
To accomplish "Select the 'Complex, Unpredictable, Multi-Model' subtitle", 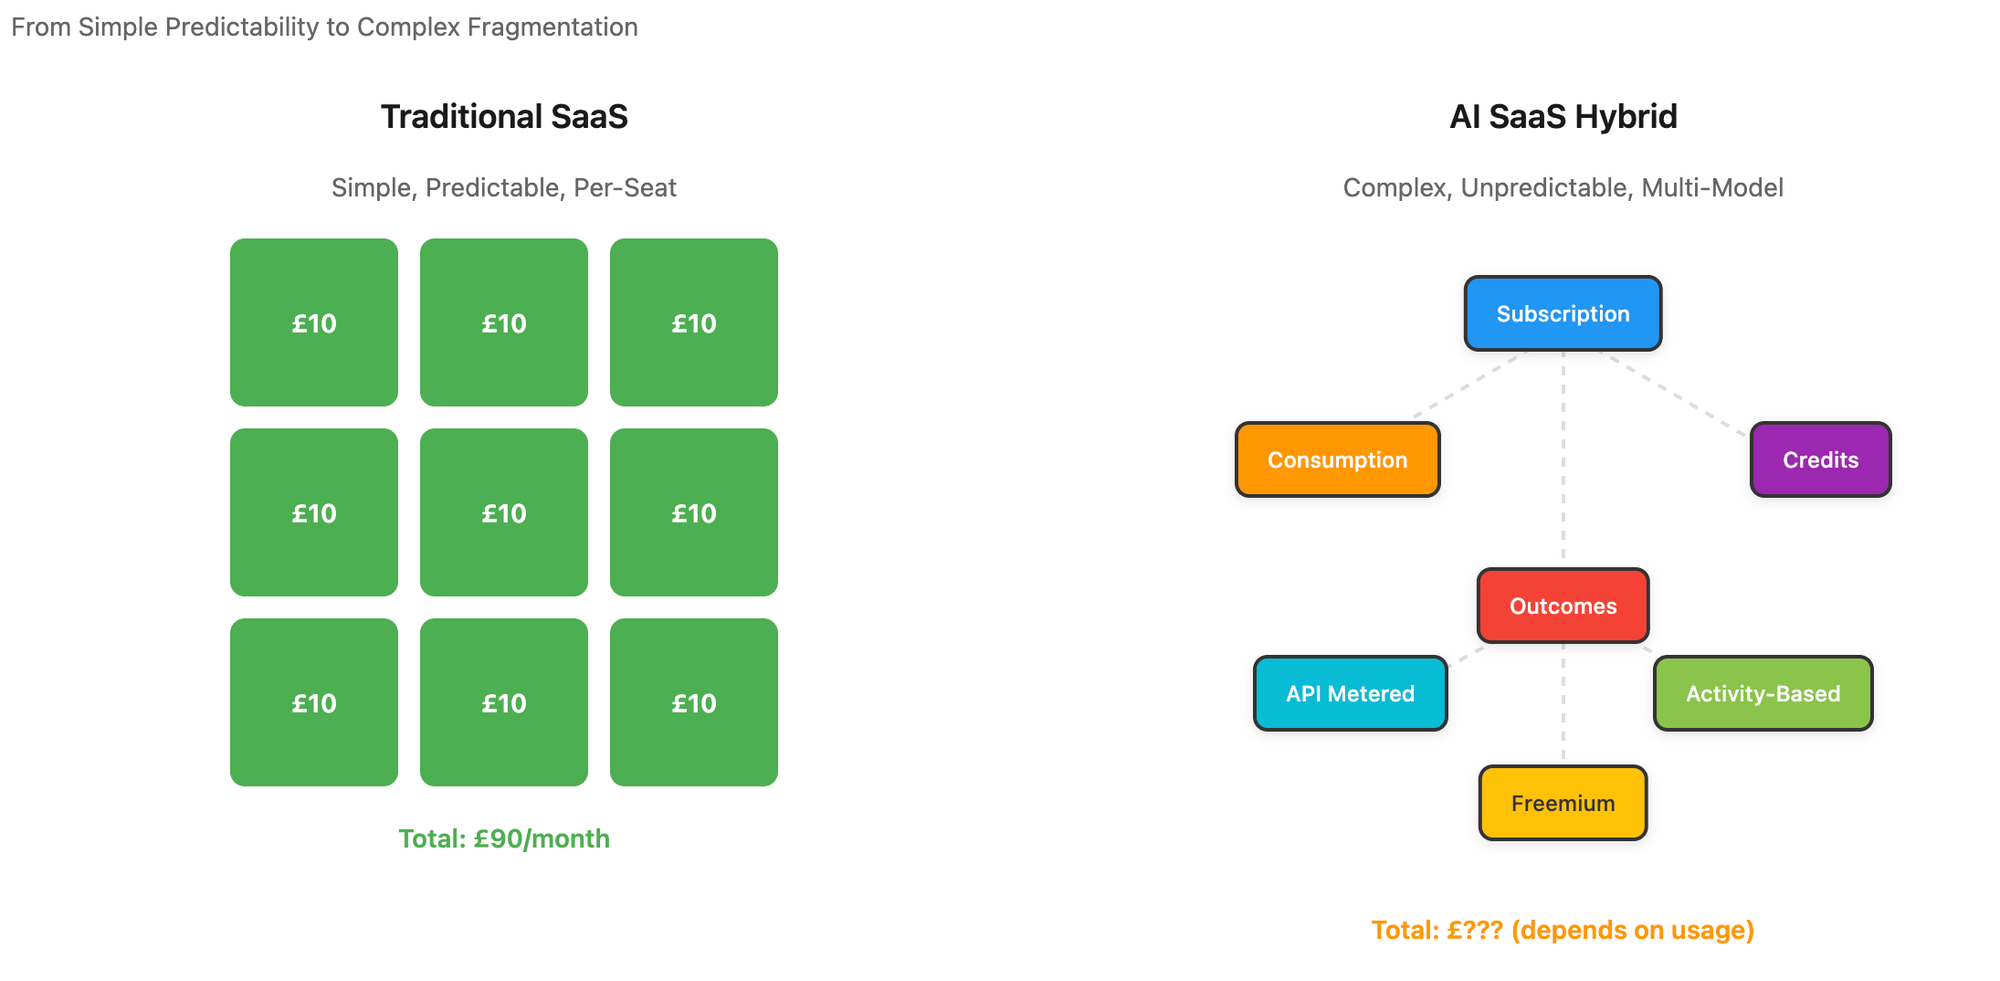I will (x=1562, y=188).
